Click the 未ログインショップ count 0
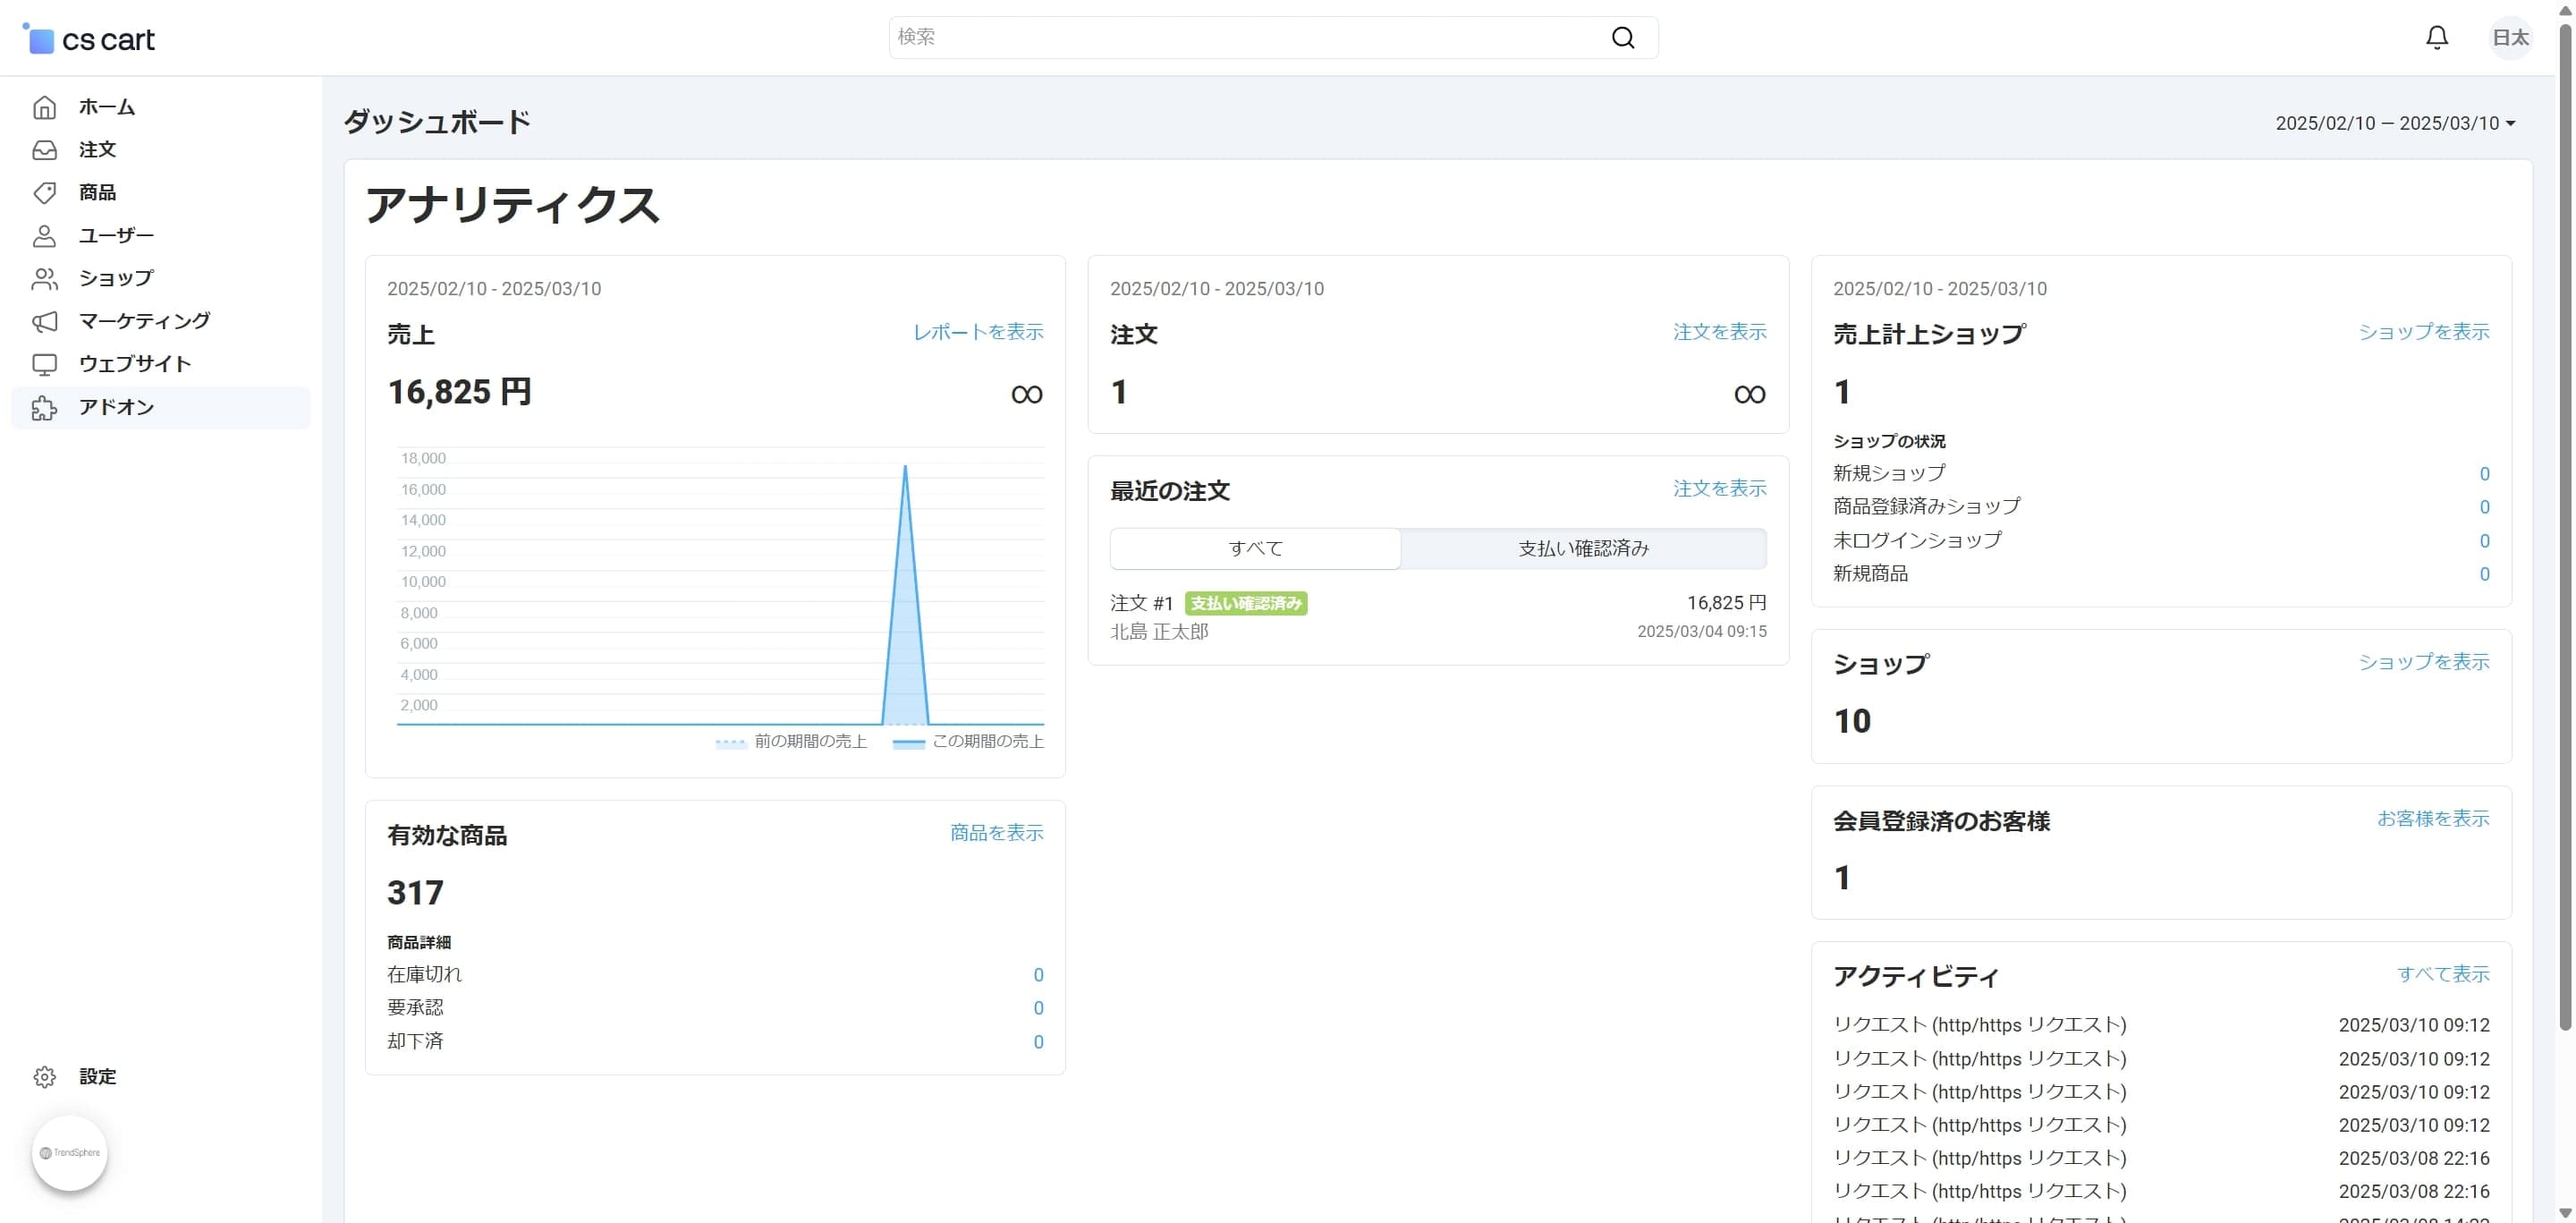This screenshot has width=2576, height=1223. tap(2484, 541)
